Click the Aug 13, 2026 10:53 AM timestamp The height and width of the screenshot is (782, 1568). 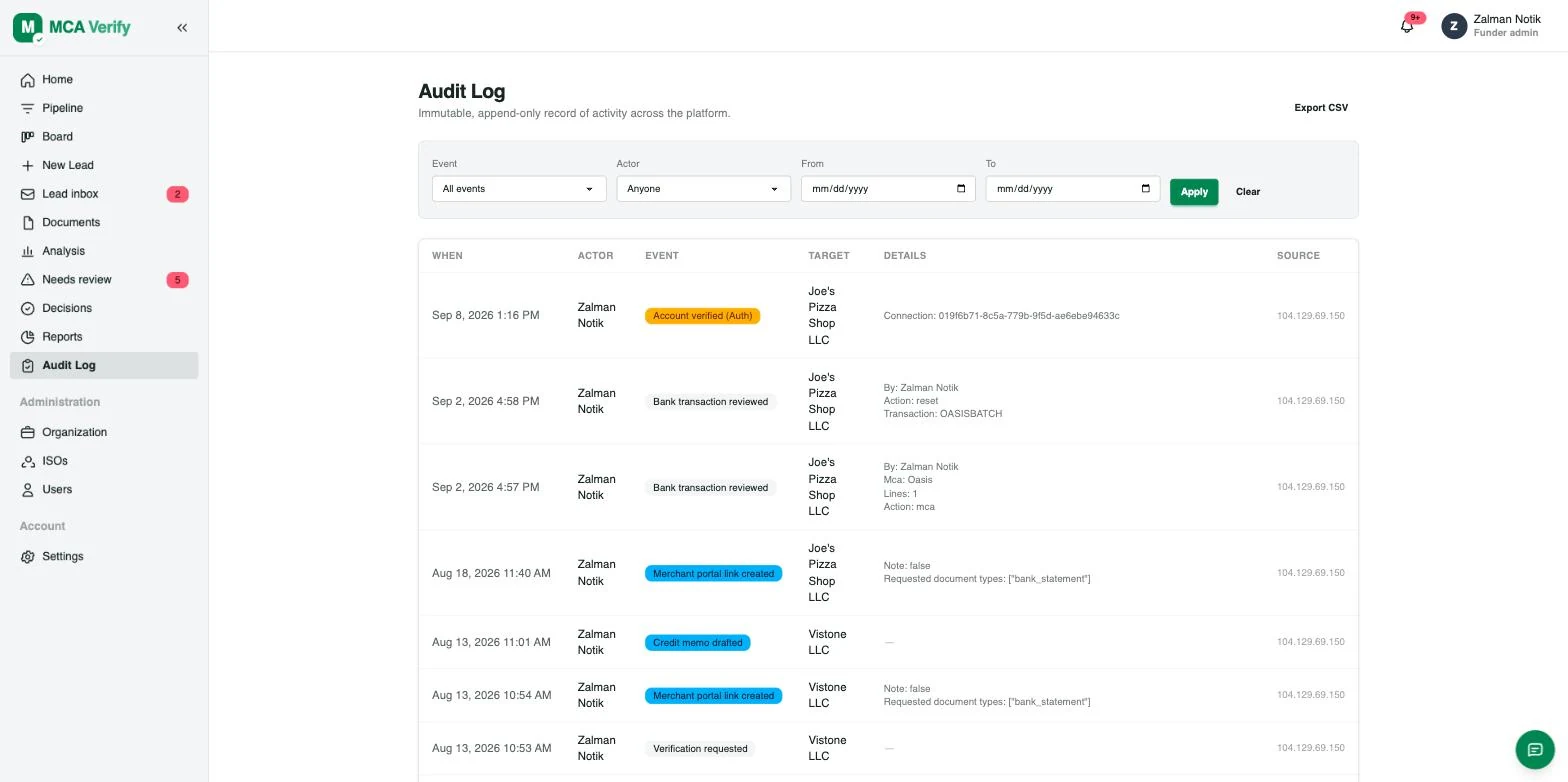(492, 749)
